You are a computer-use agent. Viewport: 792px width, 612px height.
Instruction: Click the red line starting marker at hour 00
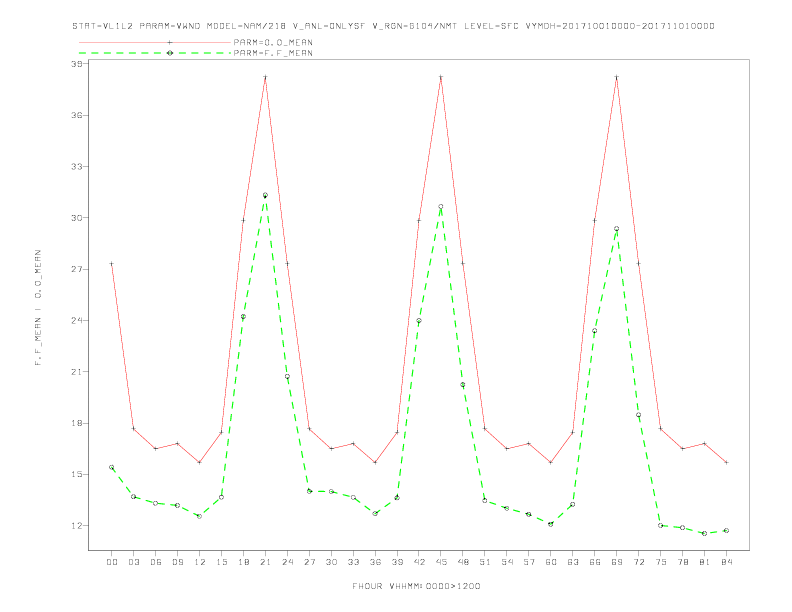point(112,264)
